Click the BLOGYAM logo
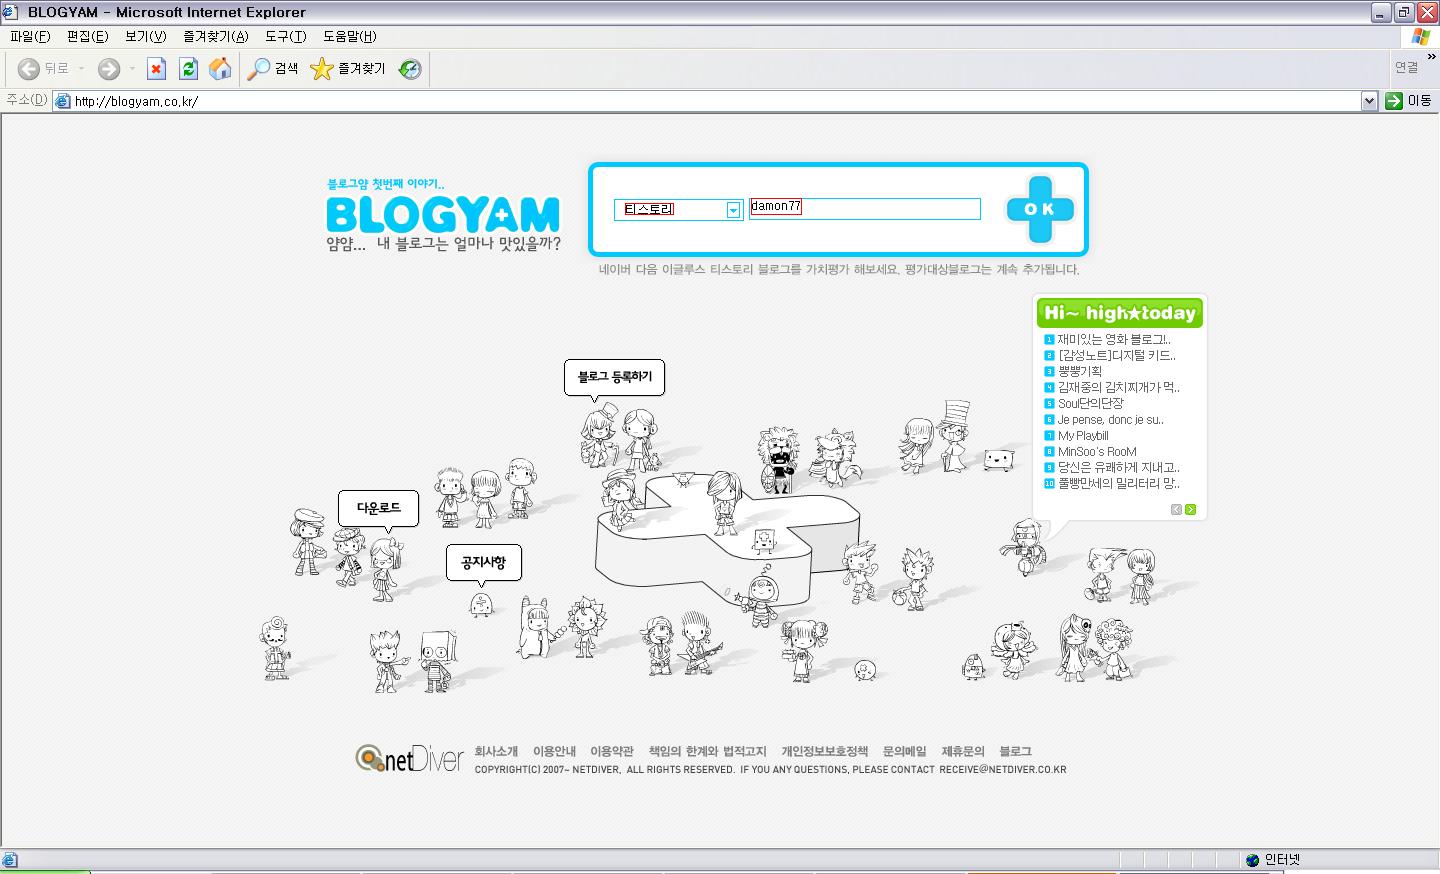This screenshot has height=874, width=1440. 443,214
